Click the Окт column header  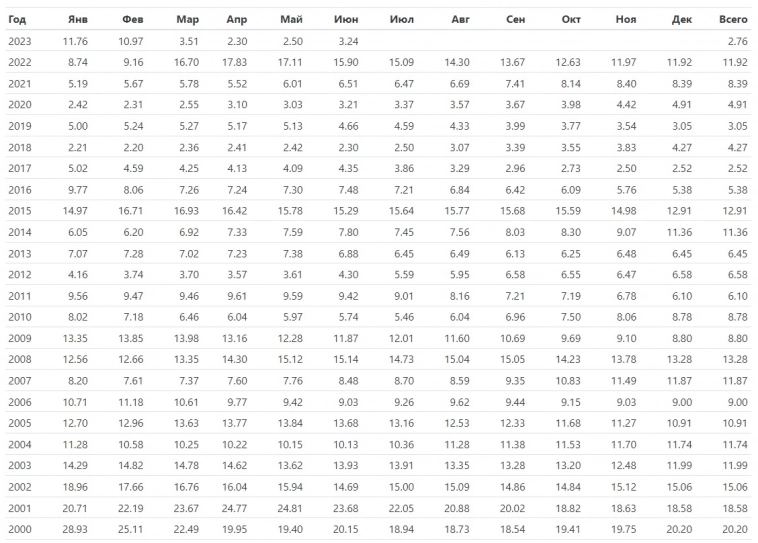click(x=572, y=19)
